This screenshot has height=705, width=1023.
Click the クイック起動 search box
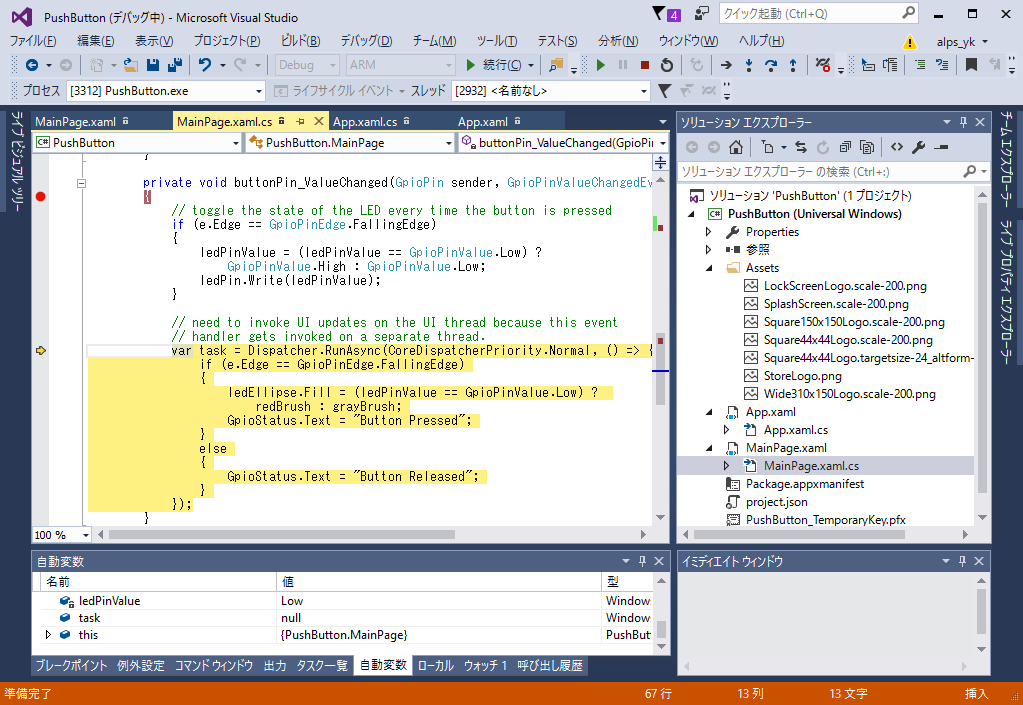click(819, 14)
